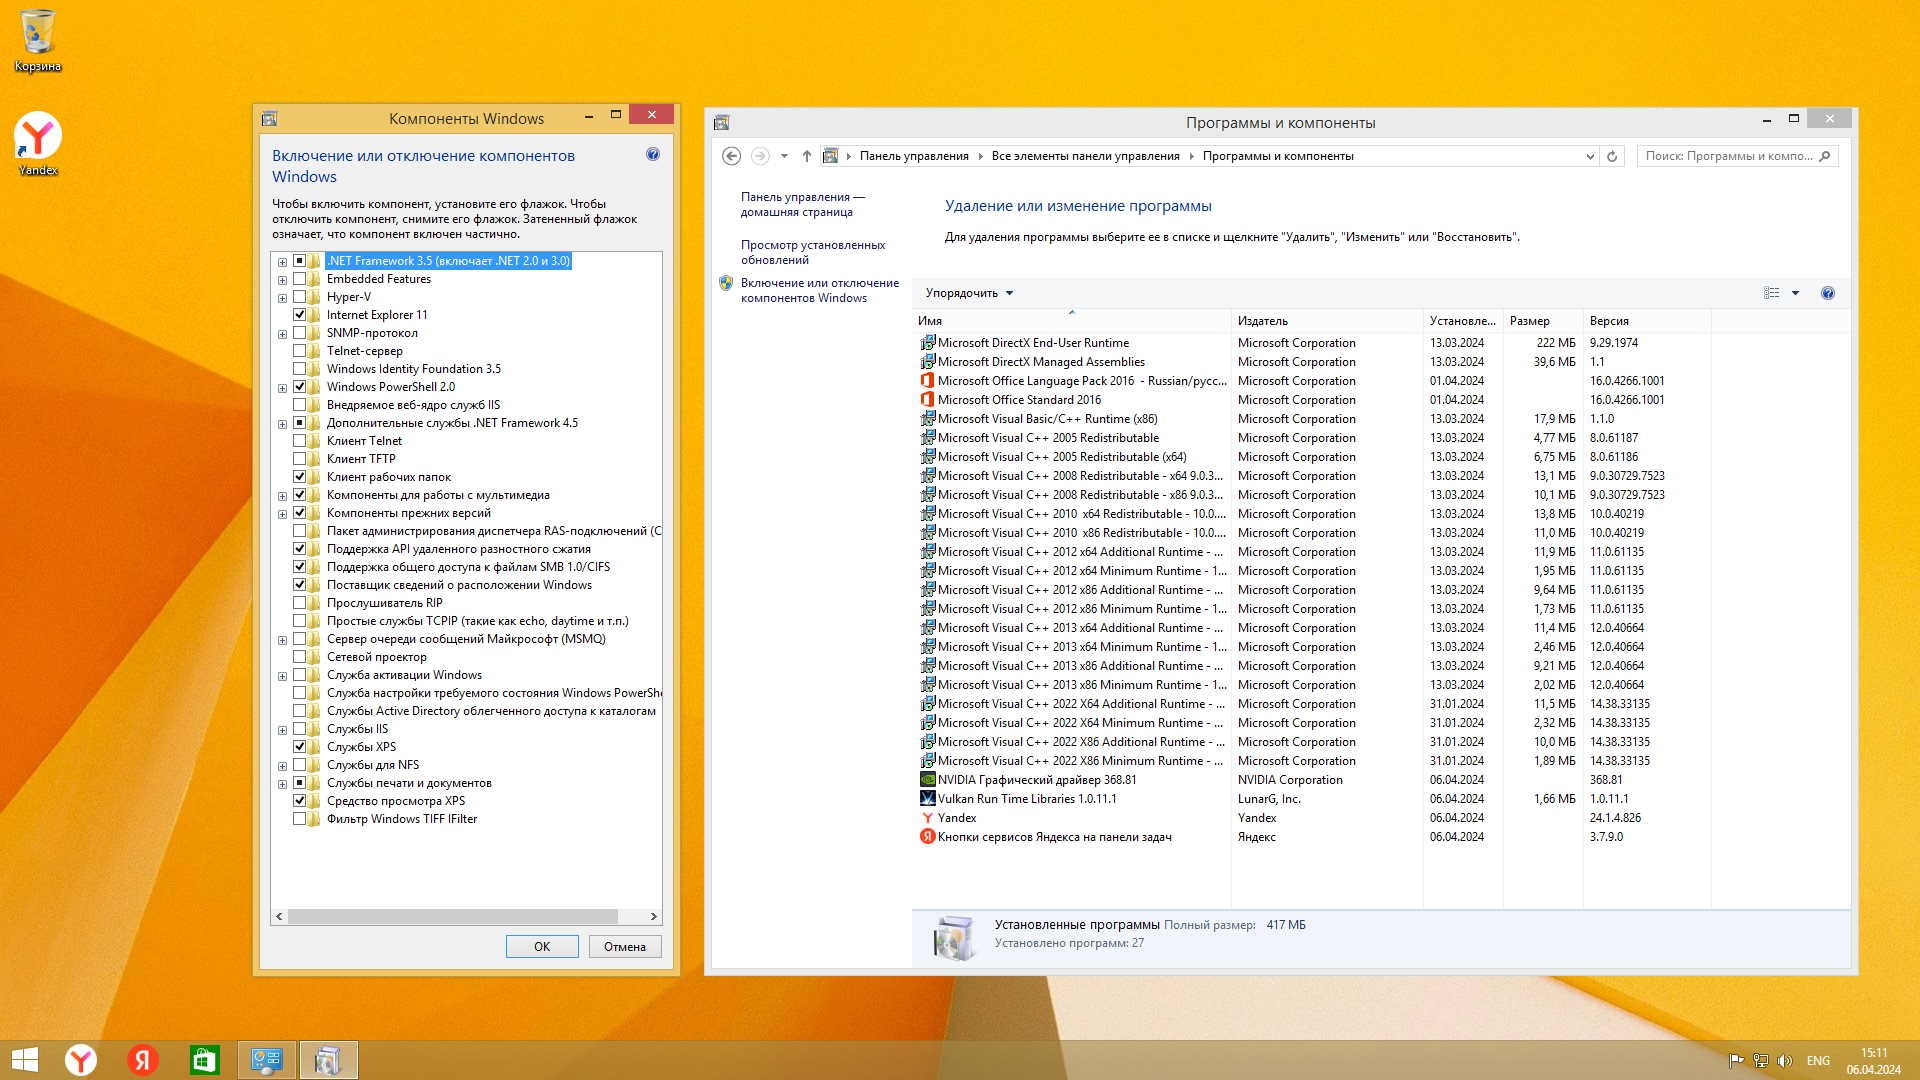The width and height of the screenshot is (1920, 1080).
Task: Click the view options list icon
Action: click(1771, 293)
